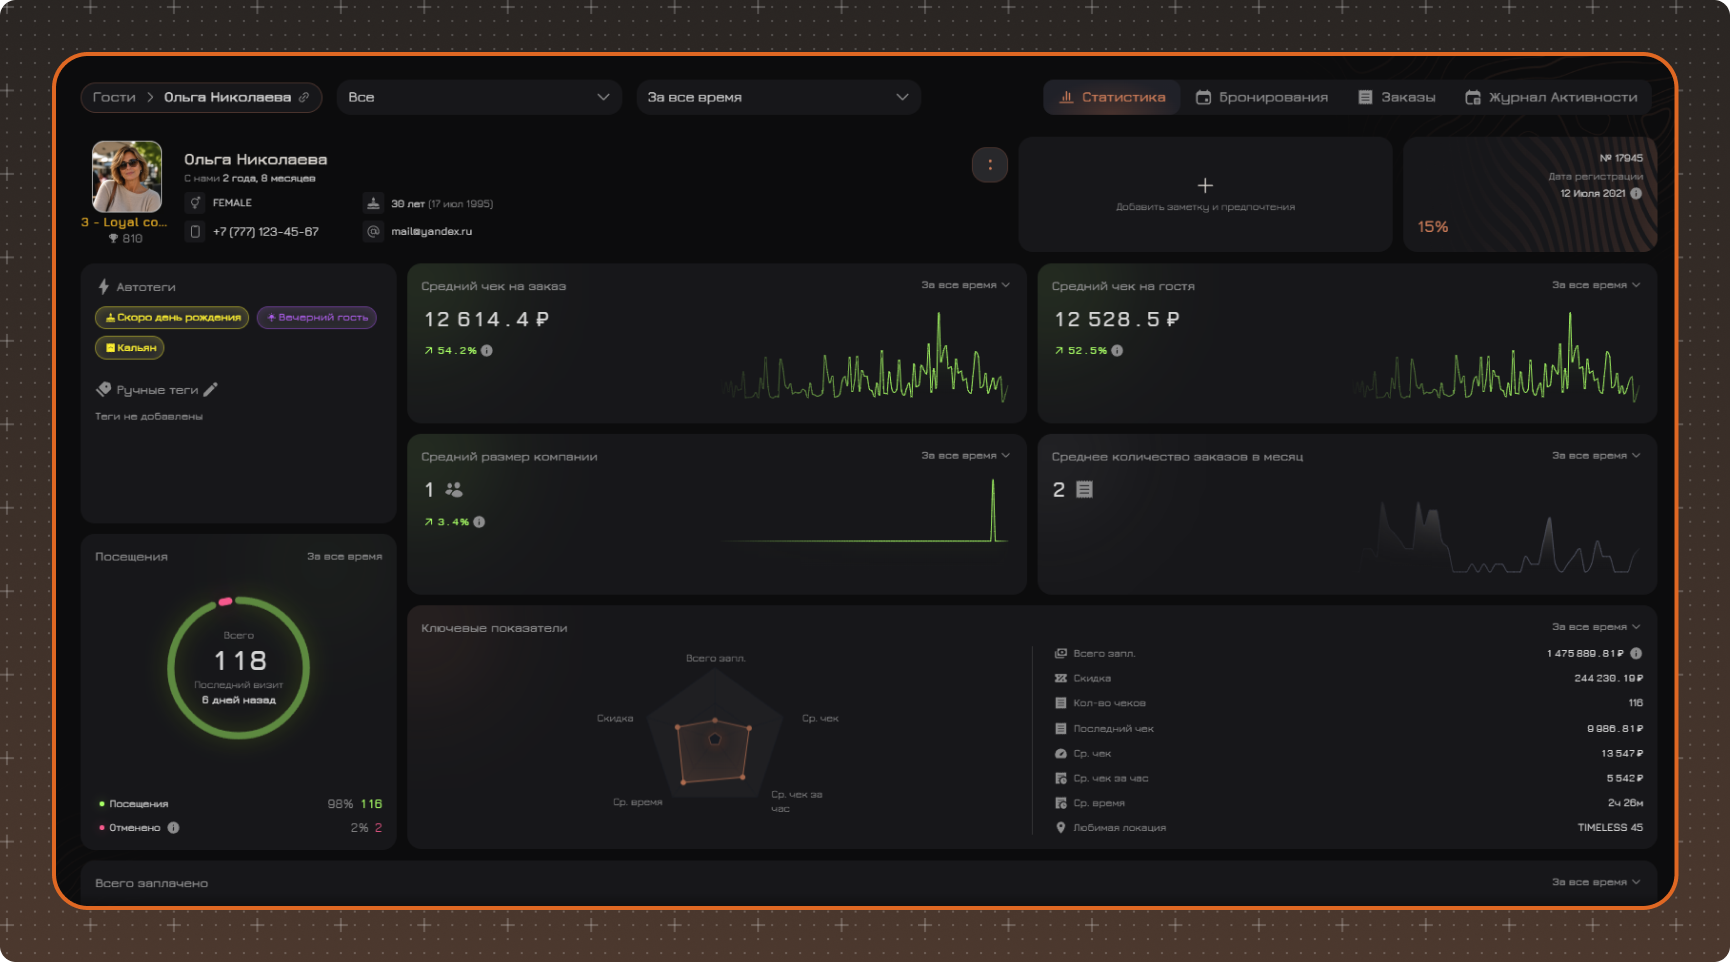The width and height of the screenshot is (1730, 962).
Task: Change period in the Посещения card
Action: pyautogui.click(x=344, y=556)
